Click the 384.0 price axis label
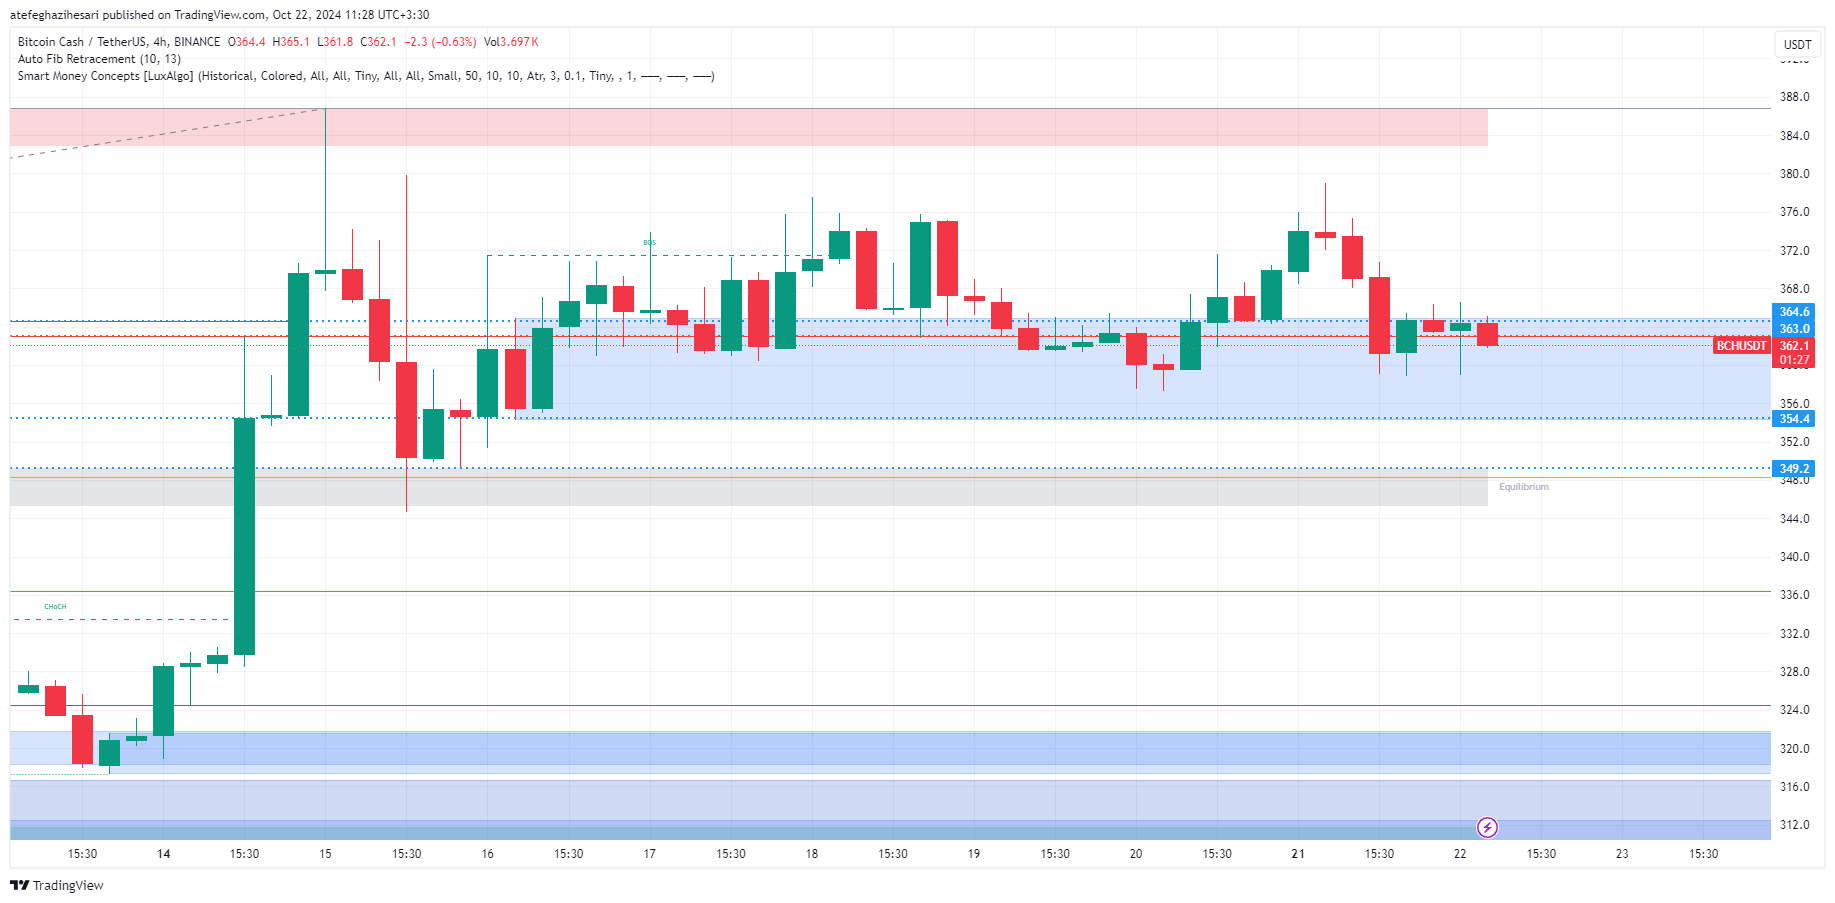This screenshot has width=1835, height=903. coord(1794,136)
